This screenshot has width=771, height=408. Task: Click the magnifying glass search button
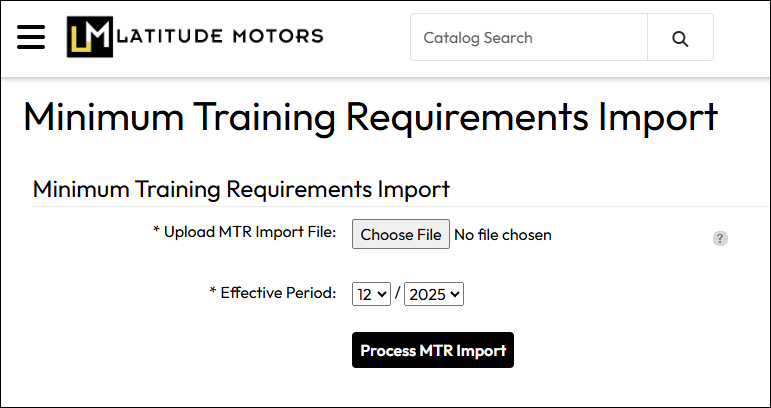pyautogui.click(x=680, y=38)
